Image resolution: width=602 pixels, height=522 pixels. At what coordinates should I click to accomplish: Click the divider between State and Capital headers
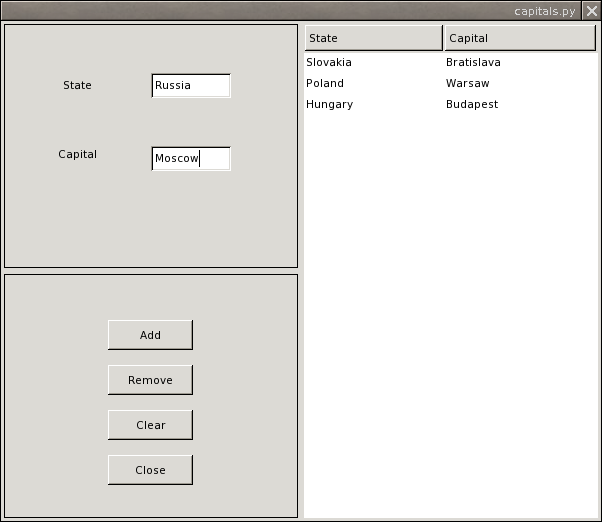pyautogui.click(x=443, y=38)
